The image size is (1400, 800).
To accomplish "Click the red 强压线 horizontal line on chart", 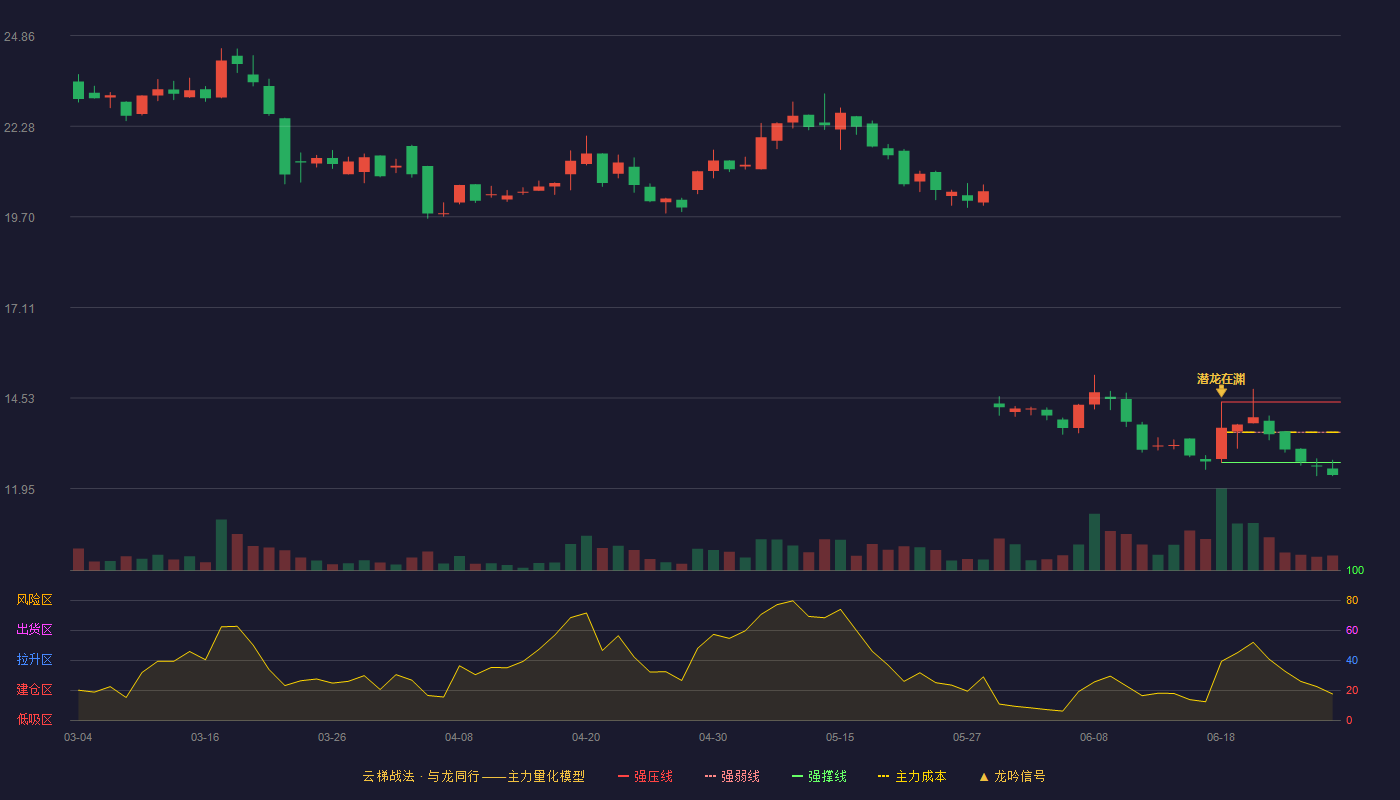I will tap(1281, 402).
